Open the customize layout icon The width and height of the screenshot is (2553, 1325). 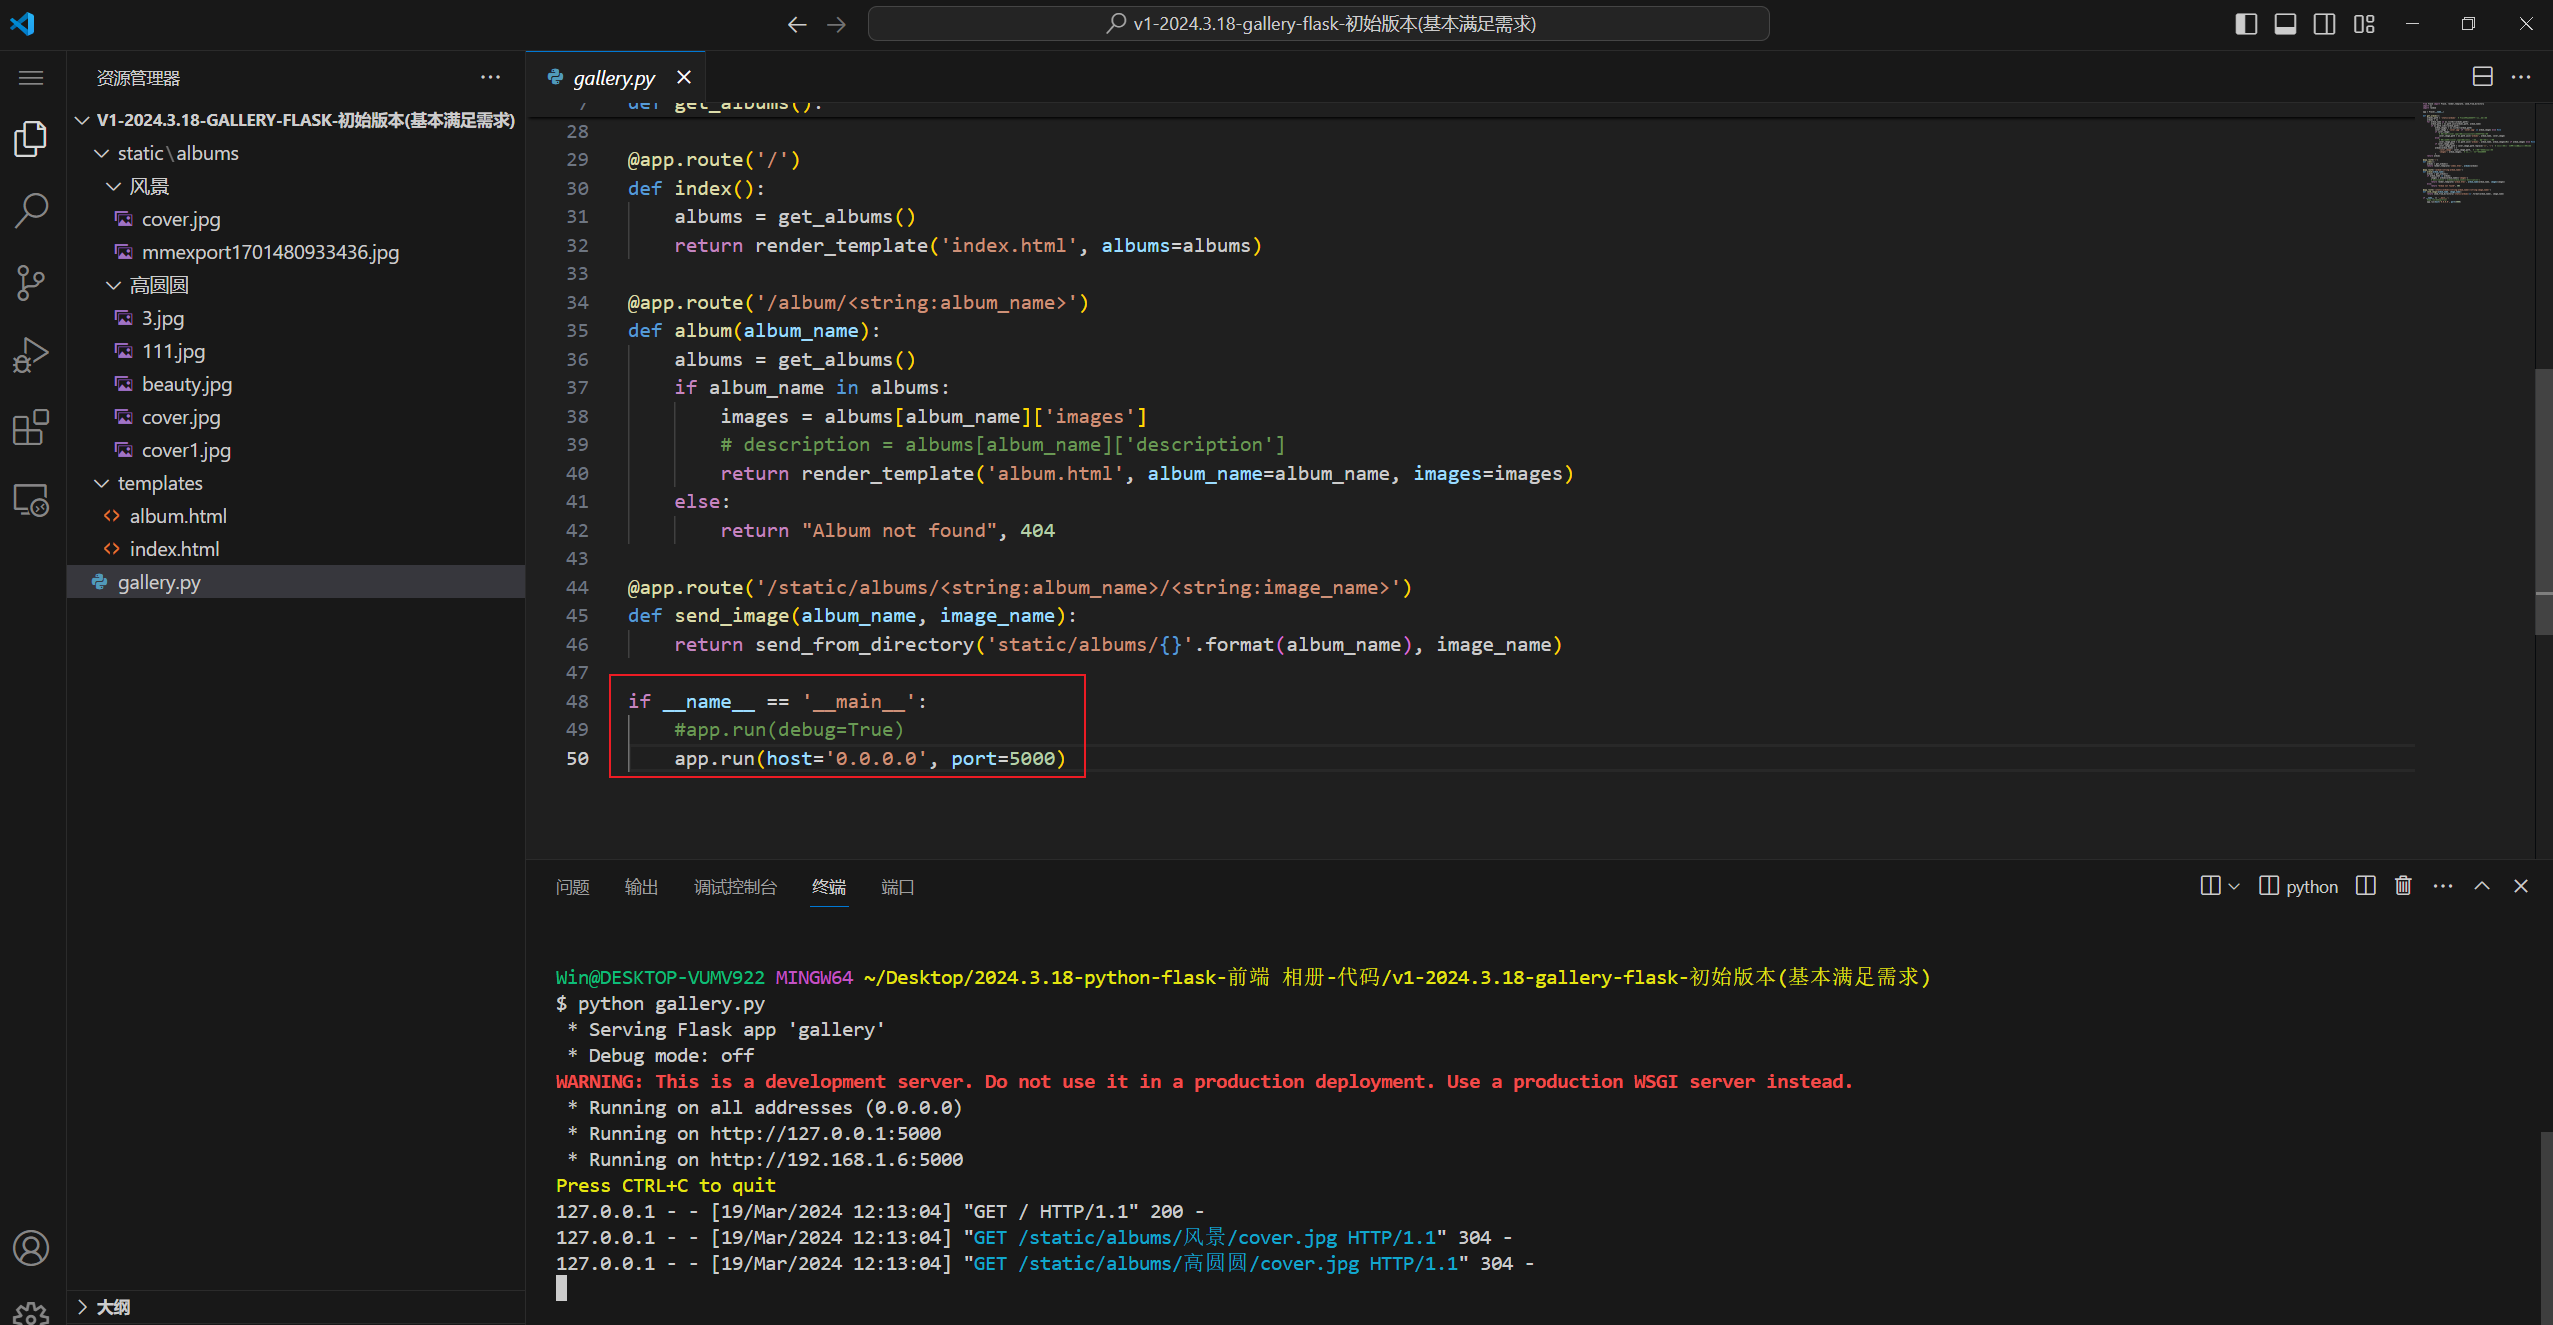(x=2364, y=24)
